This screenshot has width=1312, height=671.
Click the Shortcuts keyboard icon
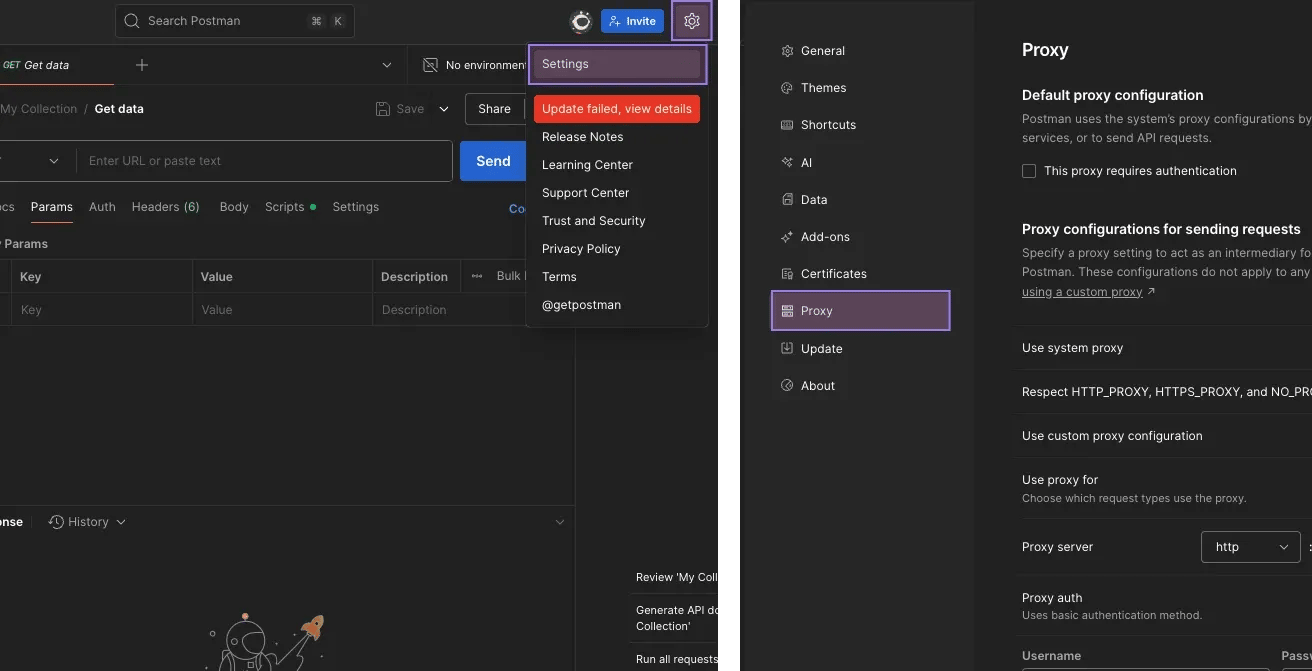[787, 125]
